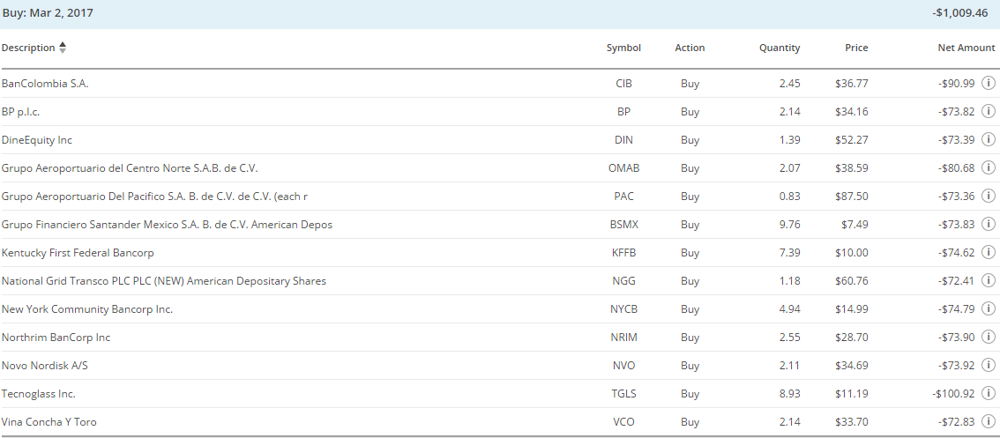Click the Net Amount column header
The height and width of the screenshot is (438, 1000).
[x=966, y=48]
